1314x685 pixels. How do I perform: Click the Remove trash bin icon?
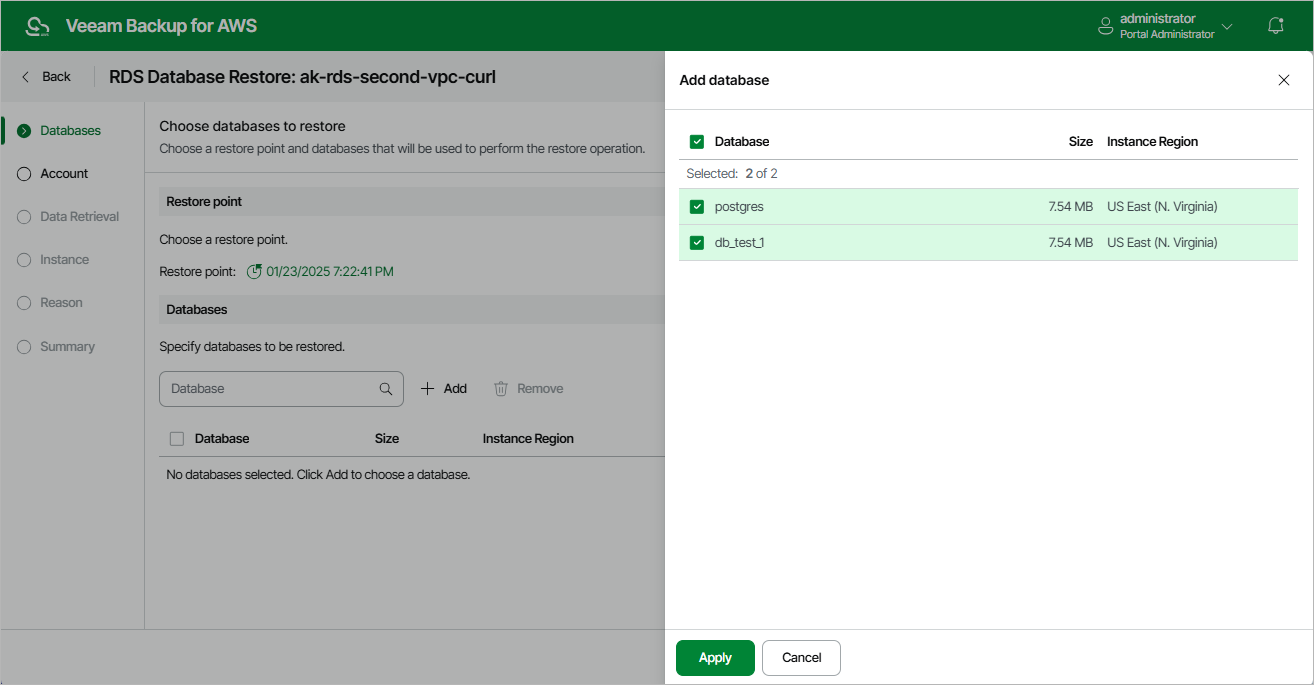click(x=501, y=388)
